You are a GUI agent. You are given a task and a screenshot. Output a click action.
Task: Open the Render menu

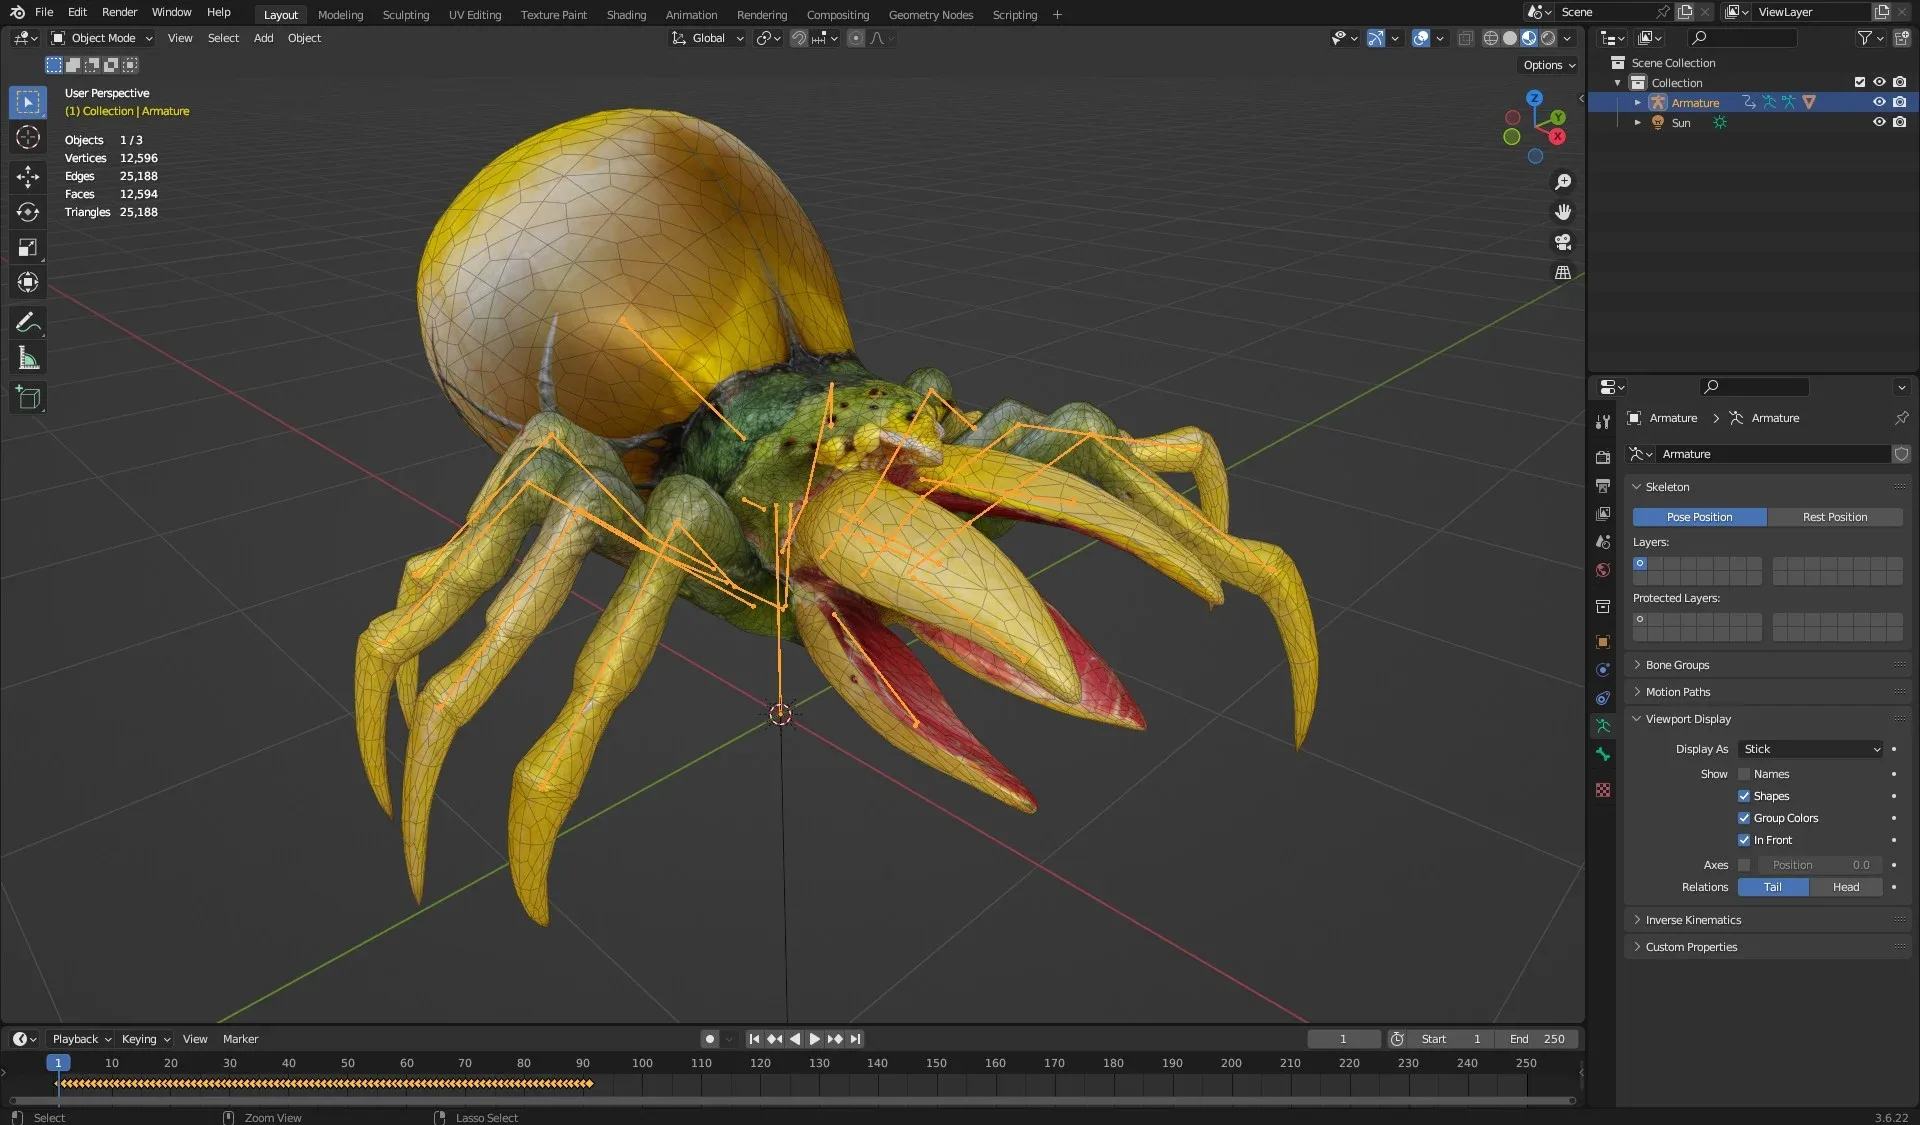[119, 12]
